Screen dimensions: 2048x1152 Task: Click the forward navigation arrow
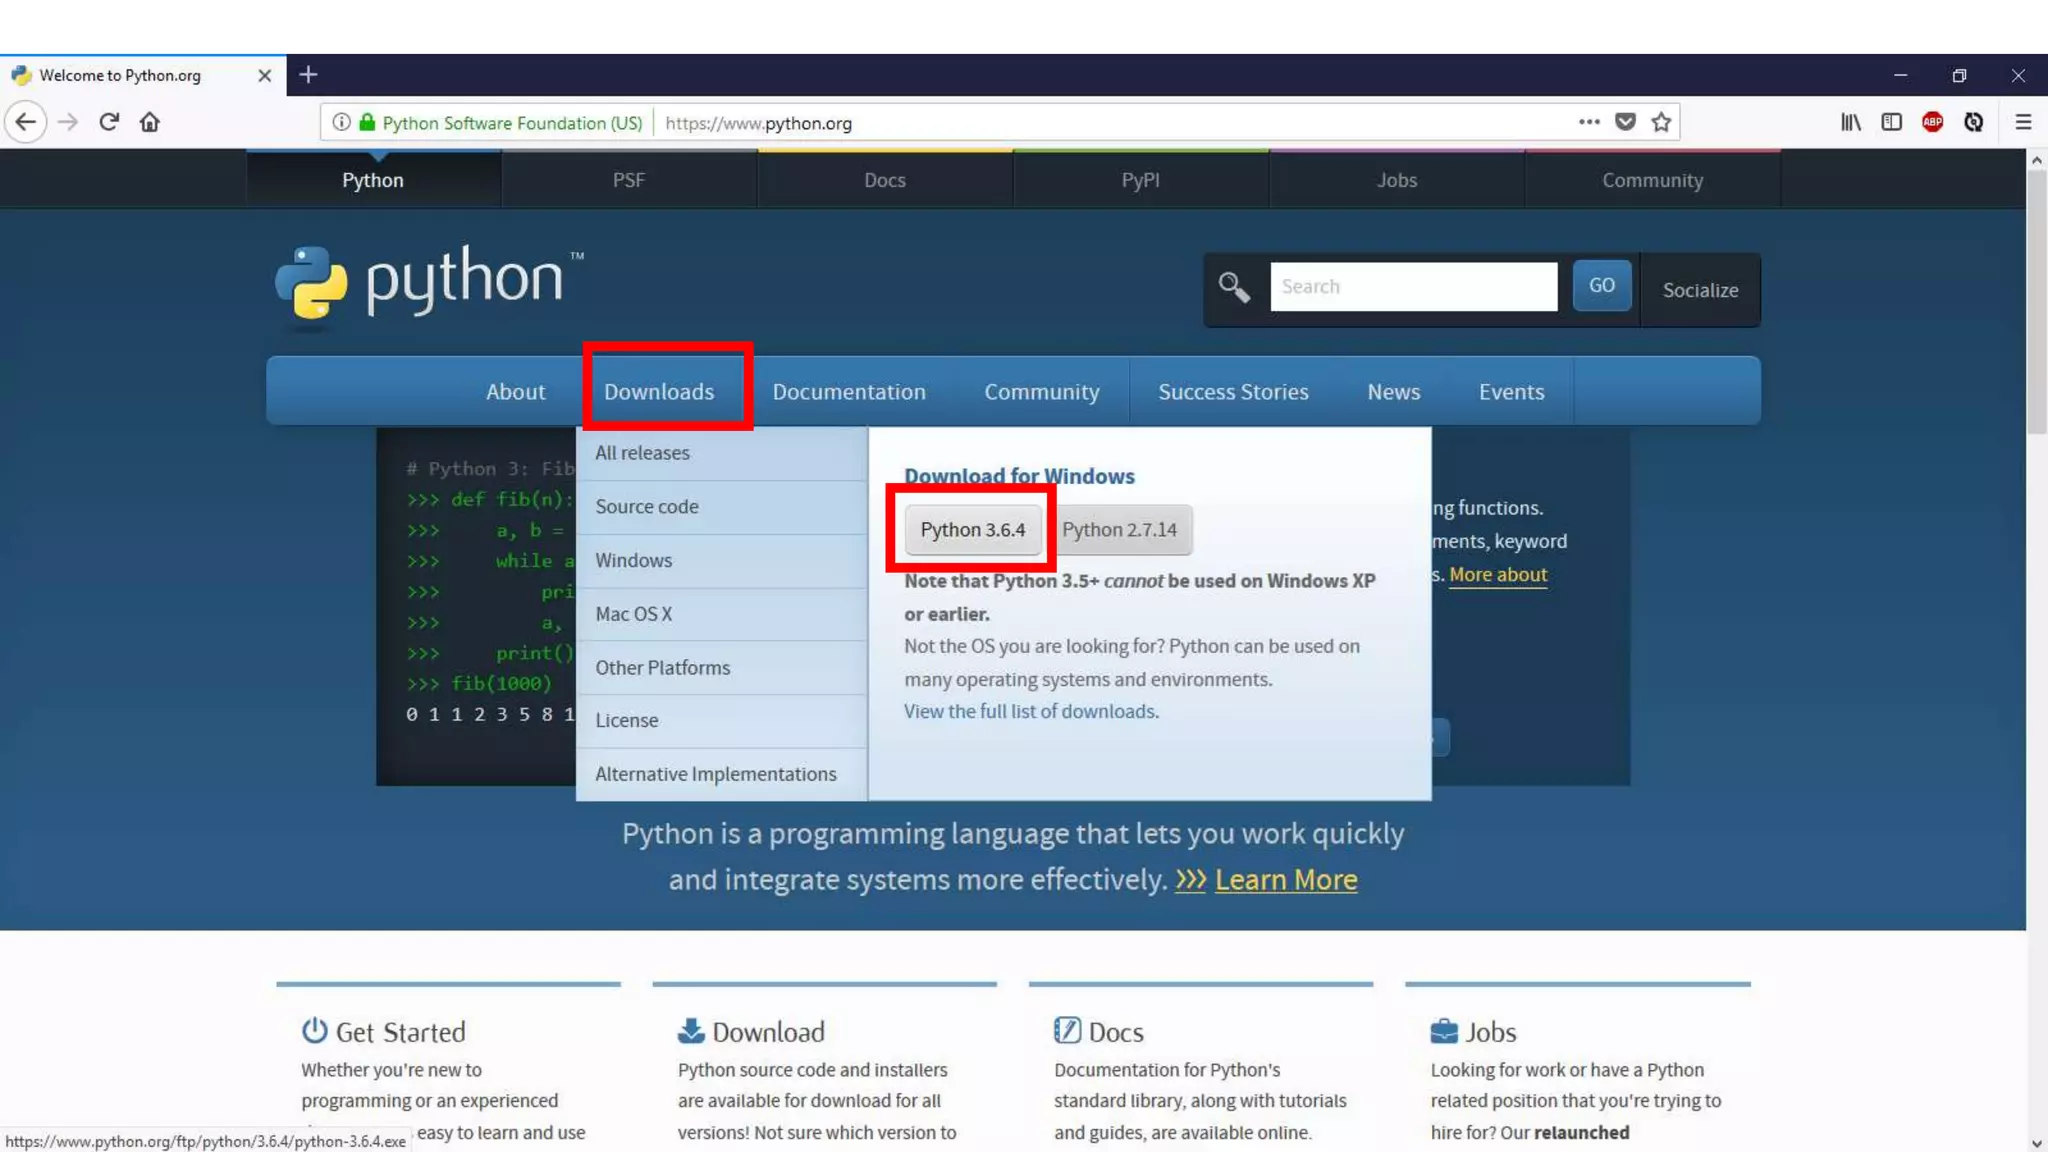click(x=68, y=122)
